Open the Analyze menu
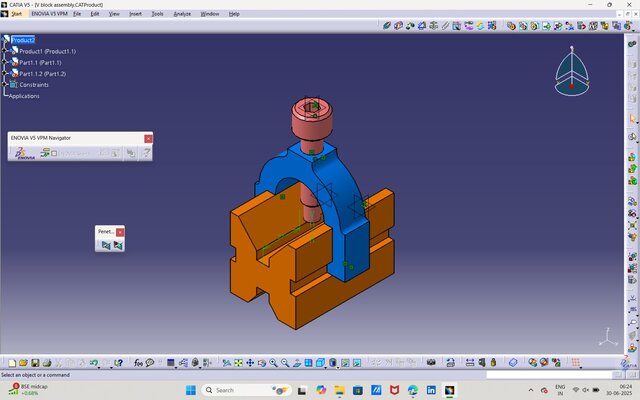The width and height of the screenshot is (640, 400). coord(182,14)
